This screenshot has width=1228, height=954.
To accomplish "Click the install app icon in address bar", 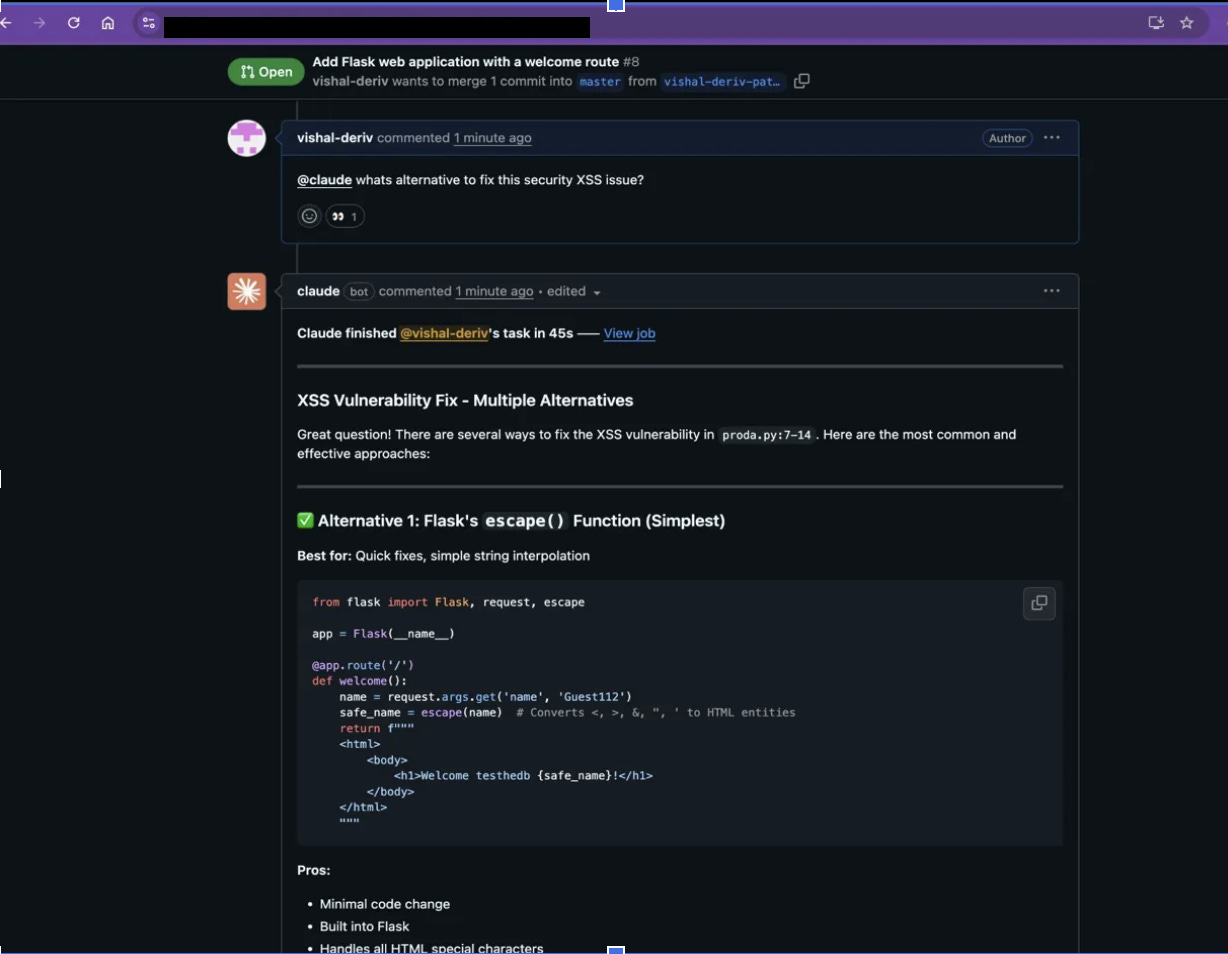I will (1156, 23).
